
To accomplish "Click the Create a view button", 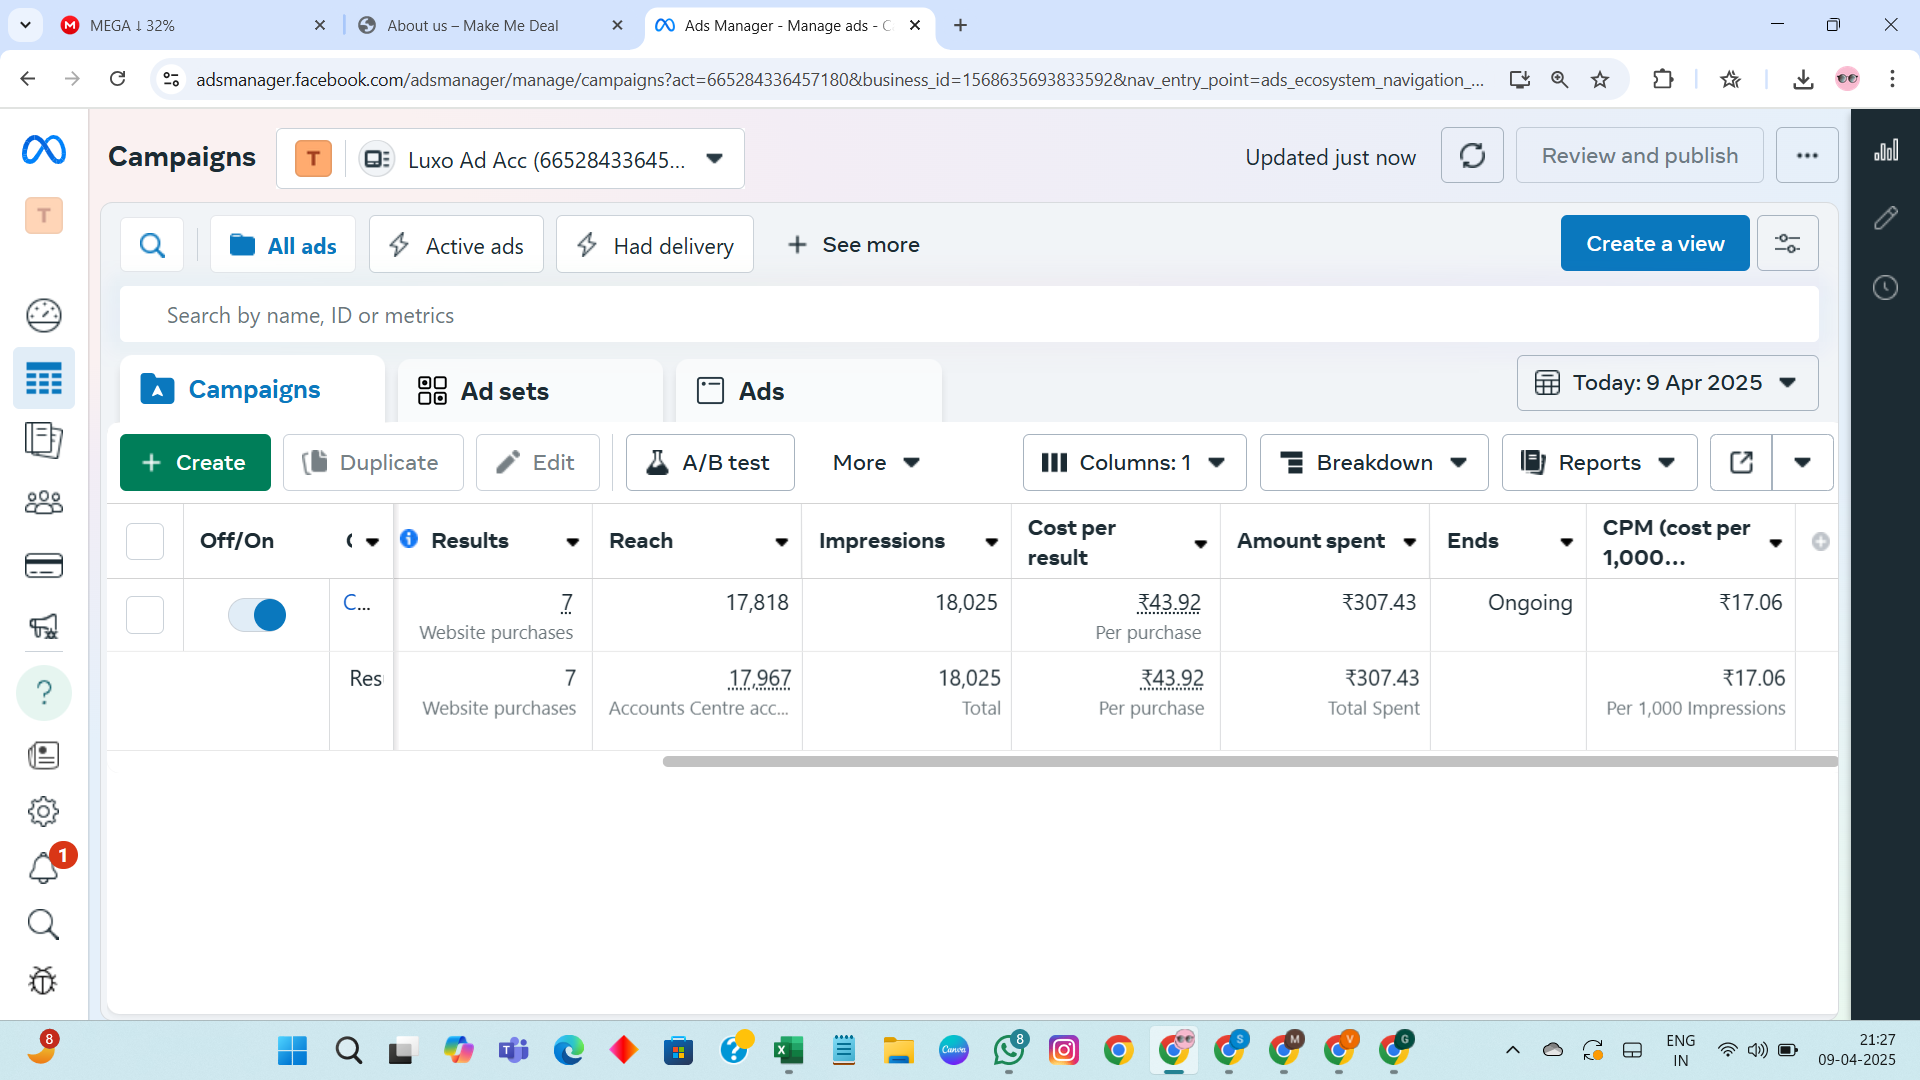I will point(1654,244).
